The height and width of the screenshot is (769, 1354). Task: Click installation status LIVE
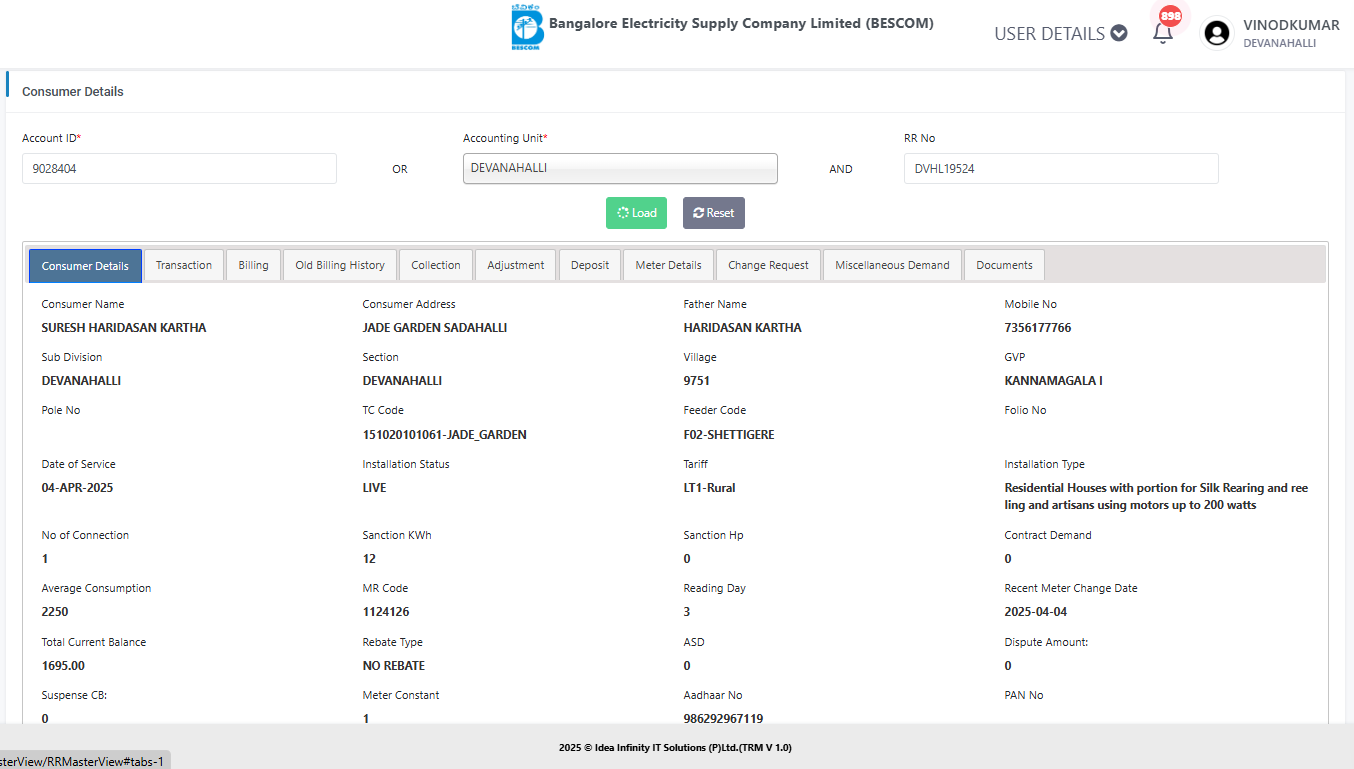coord(374,488)
